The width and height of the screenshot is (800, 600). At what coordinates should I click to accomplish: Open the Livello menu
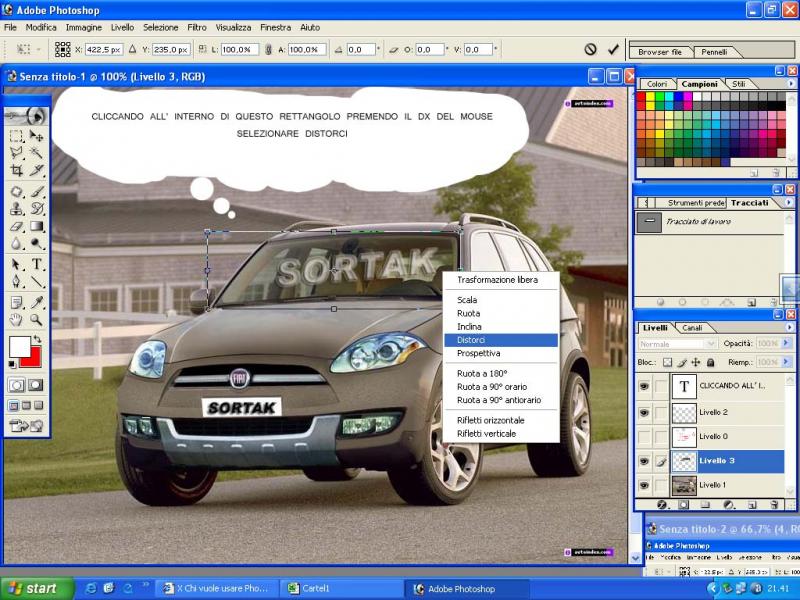coord(122,28)
